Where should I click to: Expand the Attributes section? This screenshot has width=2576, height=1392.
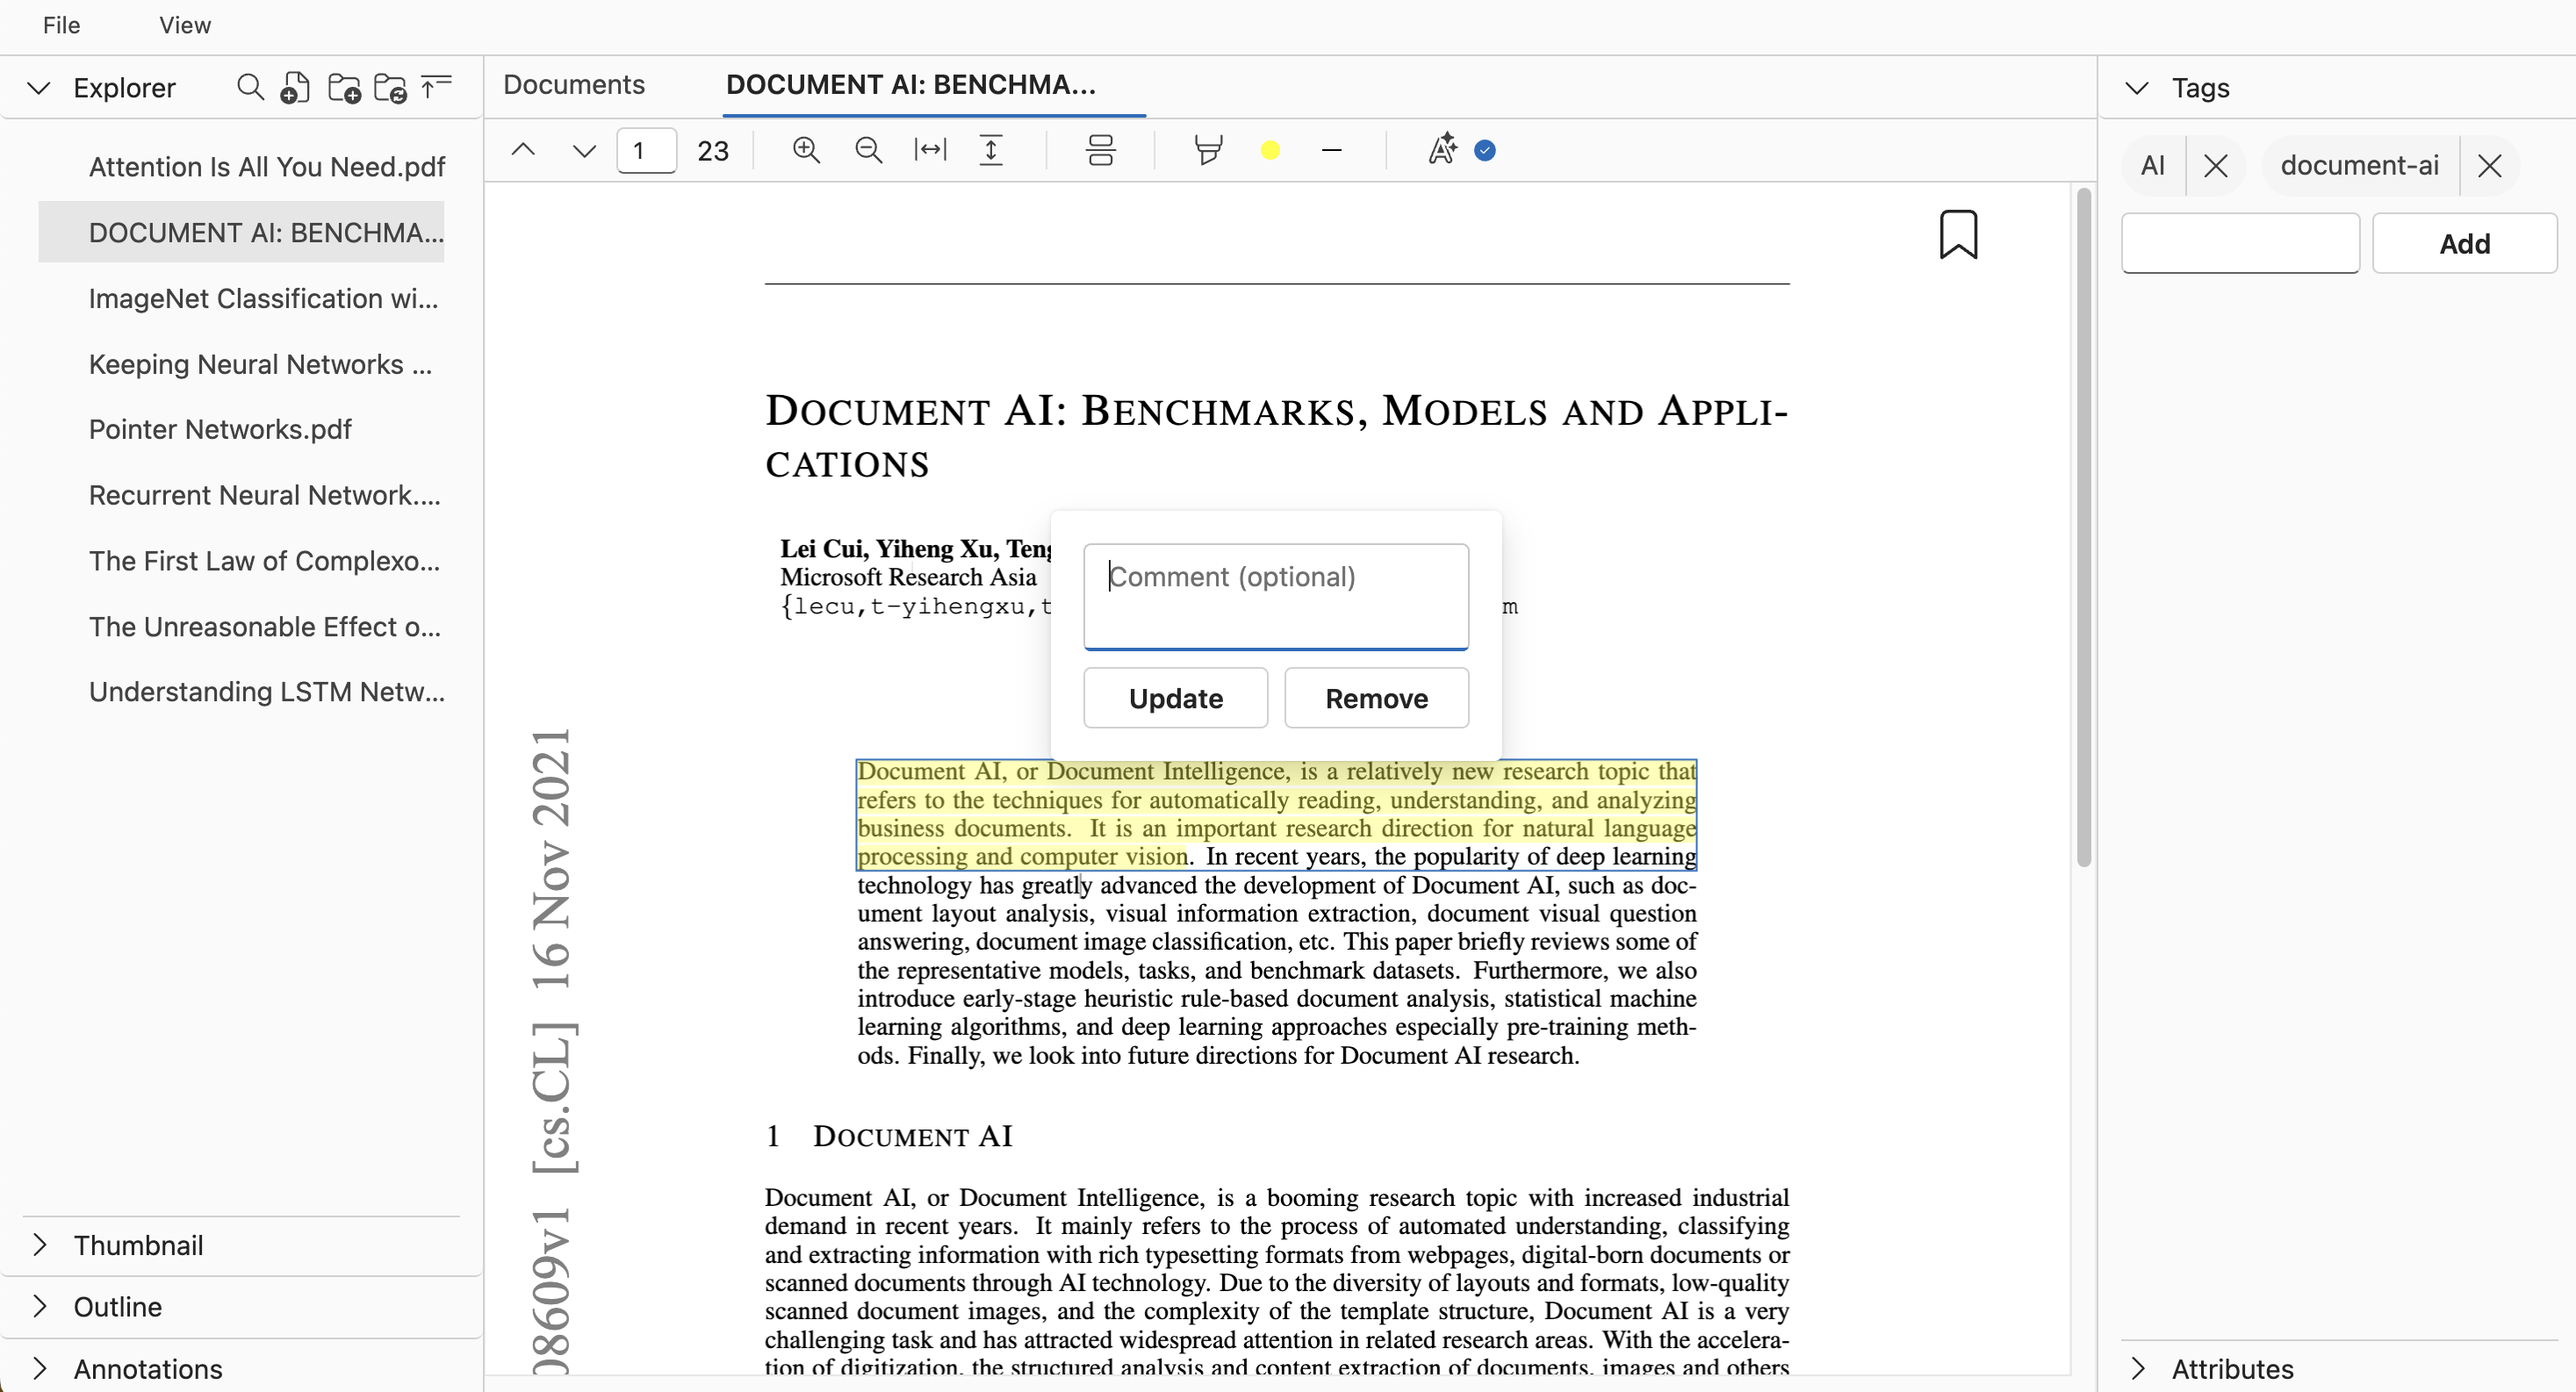point(2137,1369)
